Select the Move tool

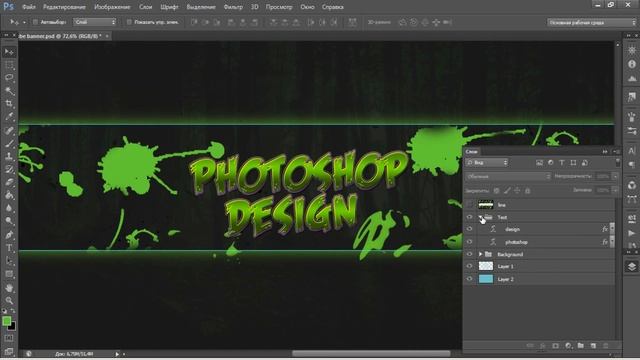(x=9, y=52)
